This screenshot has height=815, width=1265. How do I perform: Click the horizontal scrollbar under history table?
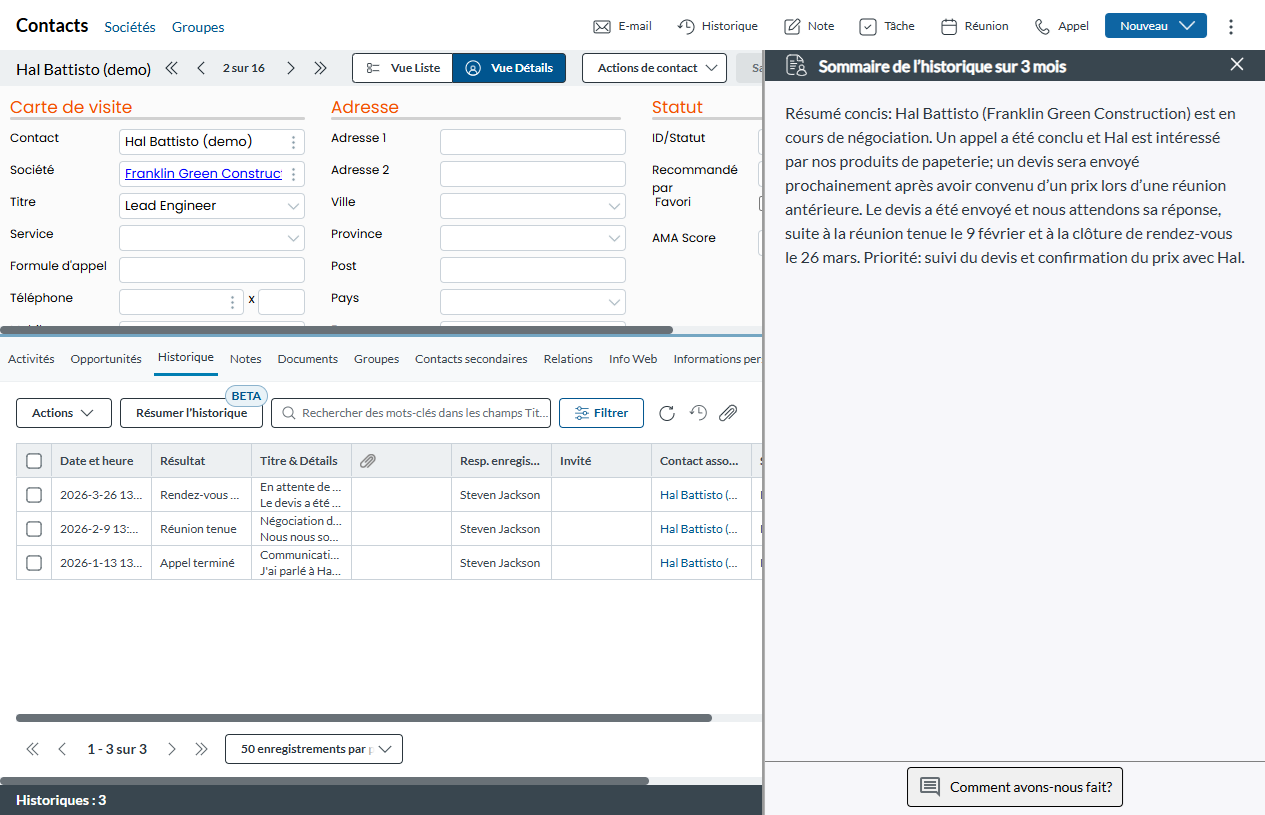pos(364,718)
